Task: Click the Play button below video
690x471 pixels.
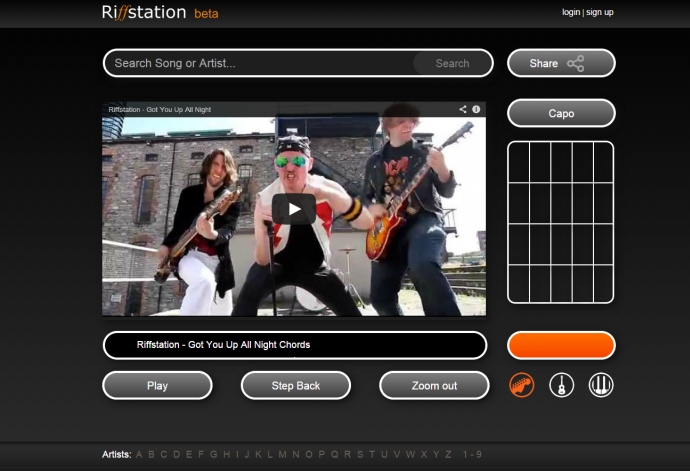Action: point(157,386)
